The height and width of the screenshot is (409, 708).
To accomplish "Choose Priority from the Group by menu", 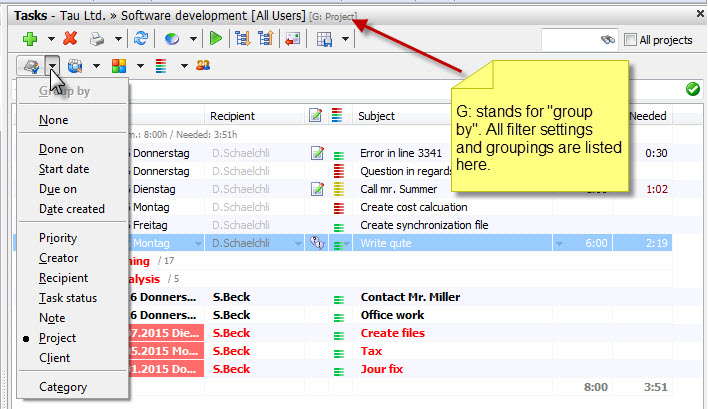I will click(58, 238).
